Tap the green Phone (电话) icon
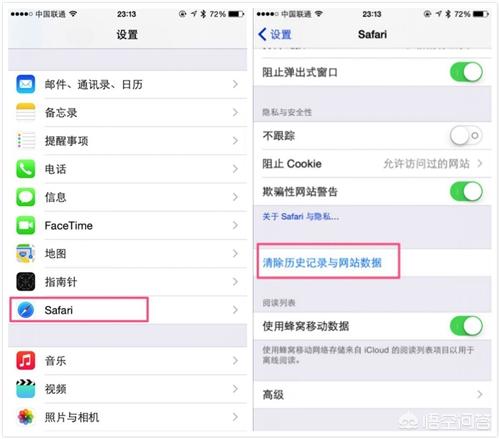Image resolution: width=500 pixels, height=439 pixels. (x=26, y=169)
